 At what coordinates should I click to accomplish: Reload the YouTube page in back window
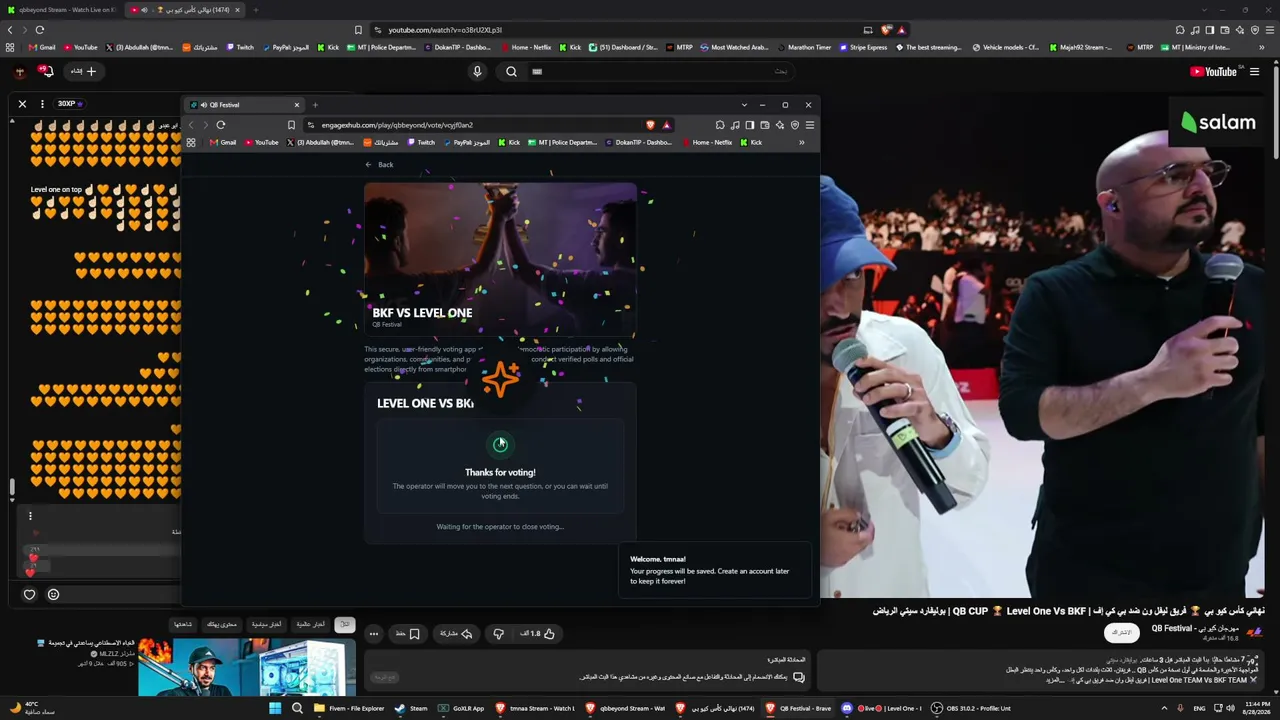click(40, 30)
